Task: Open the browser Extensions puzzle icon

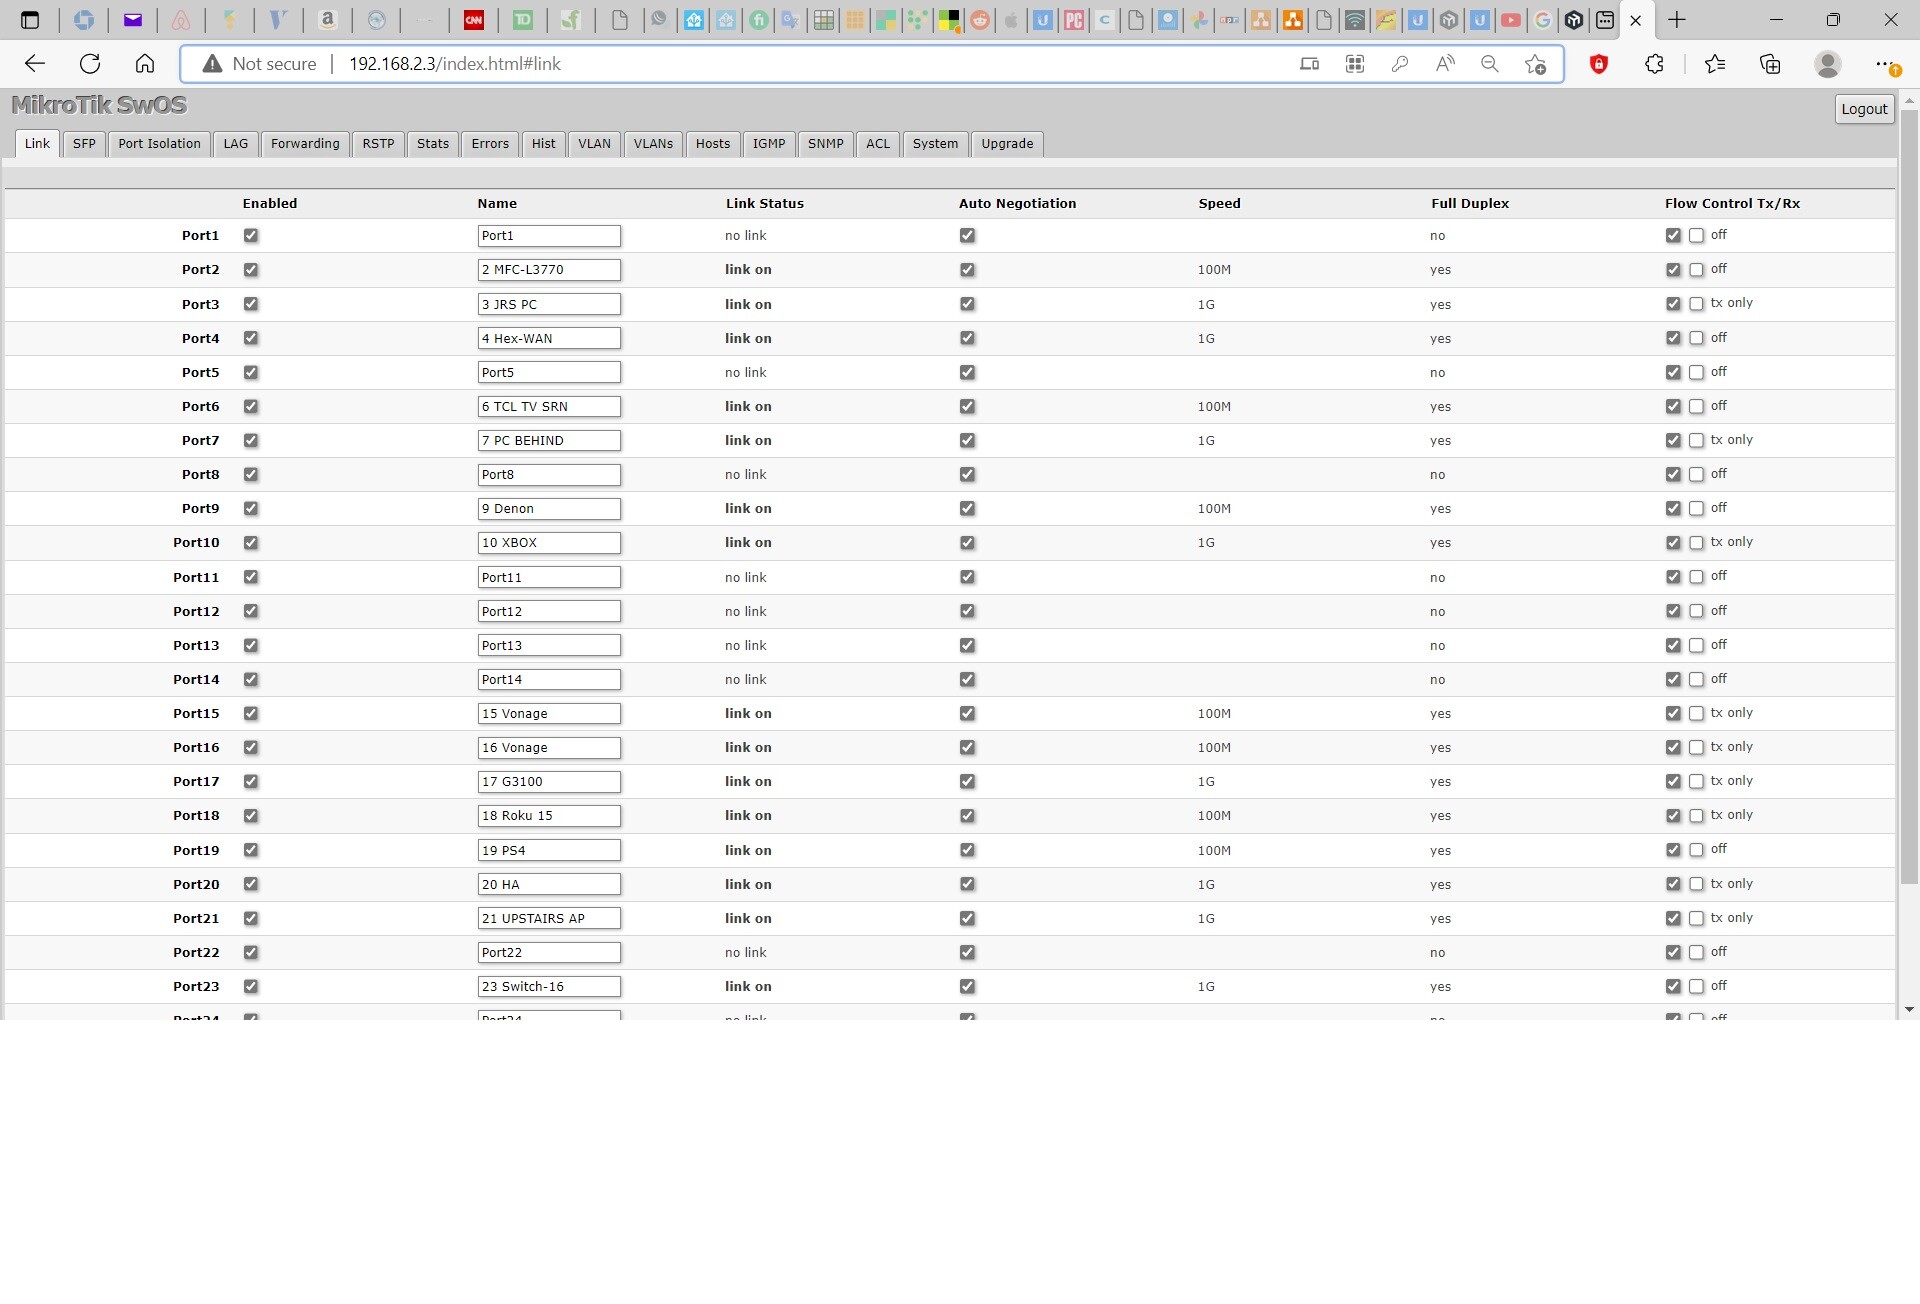Action: 1654,64
